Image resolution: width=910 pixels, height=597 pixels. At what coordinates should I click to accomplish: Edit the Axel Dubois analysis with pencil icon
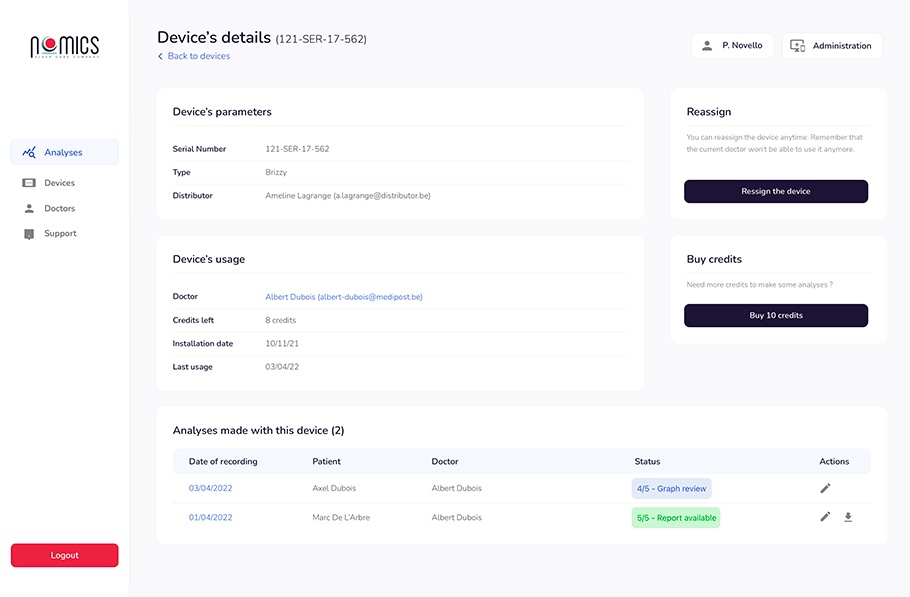click(x=825, y=488)
